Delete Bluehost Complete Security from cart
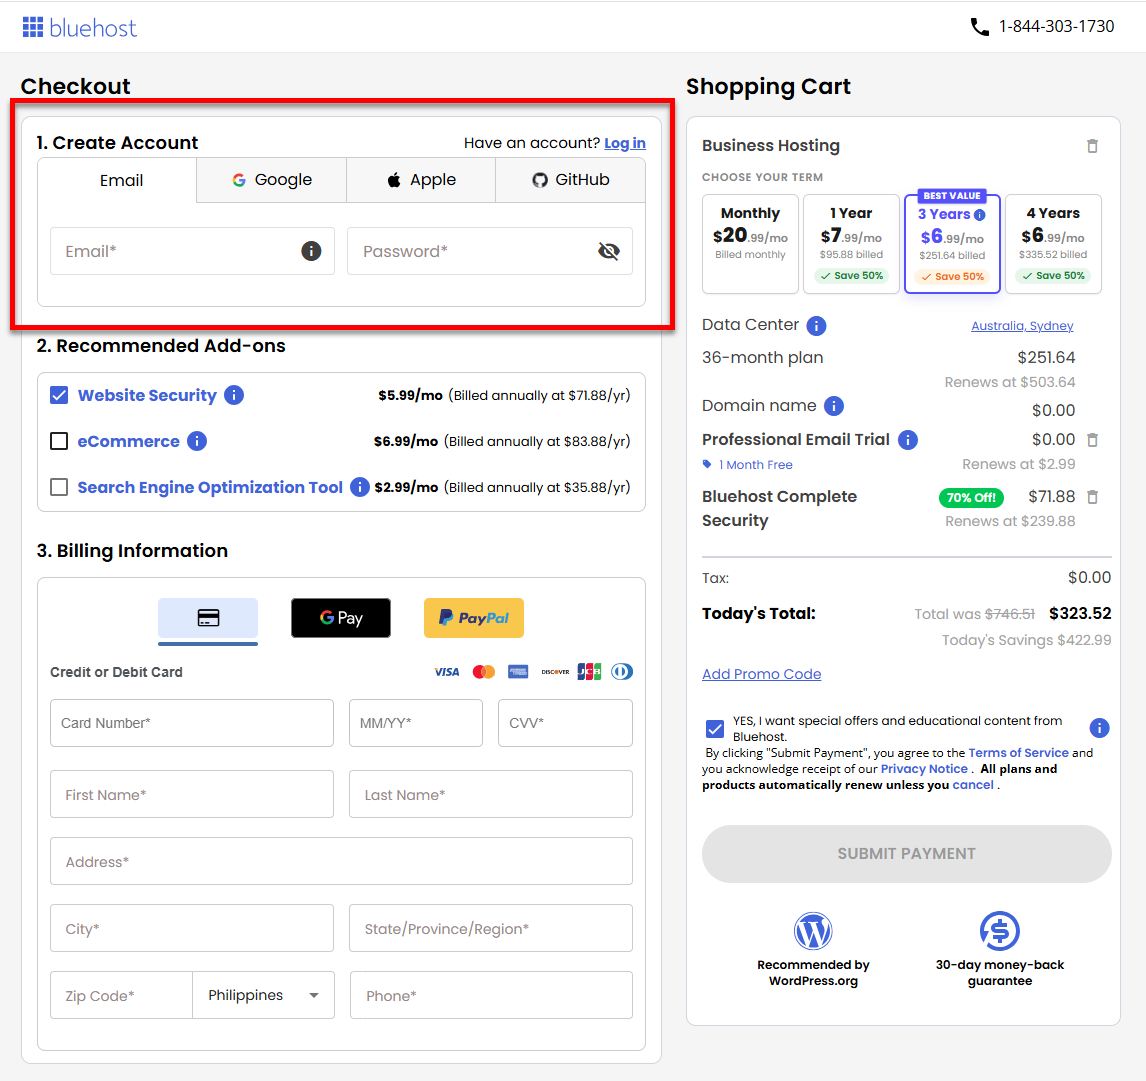1146x1081 pixels. (x=1093, y=497)
